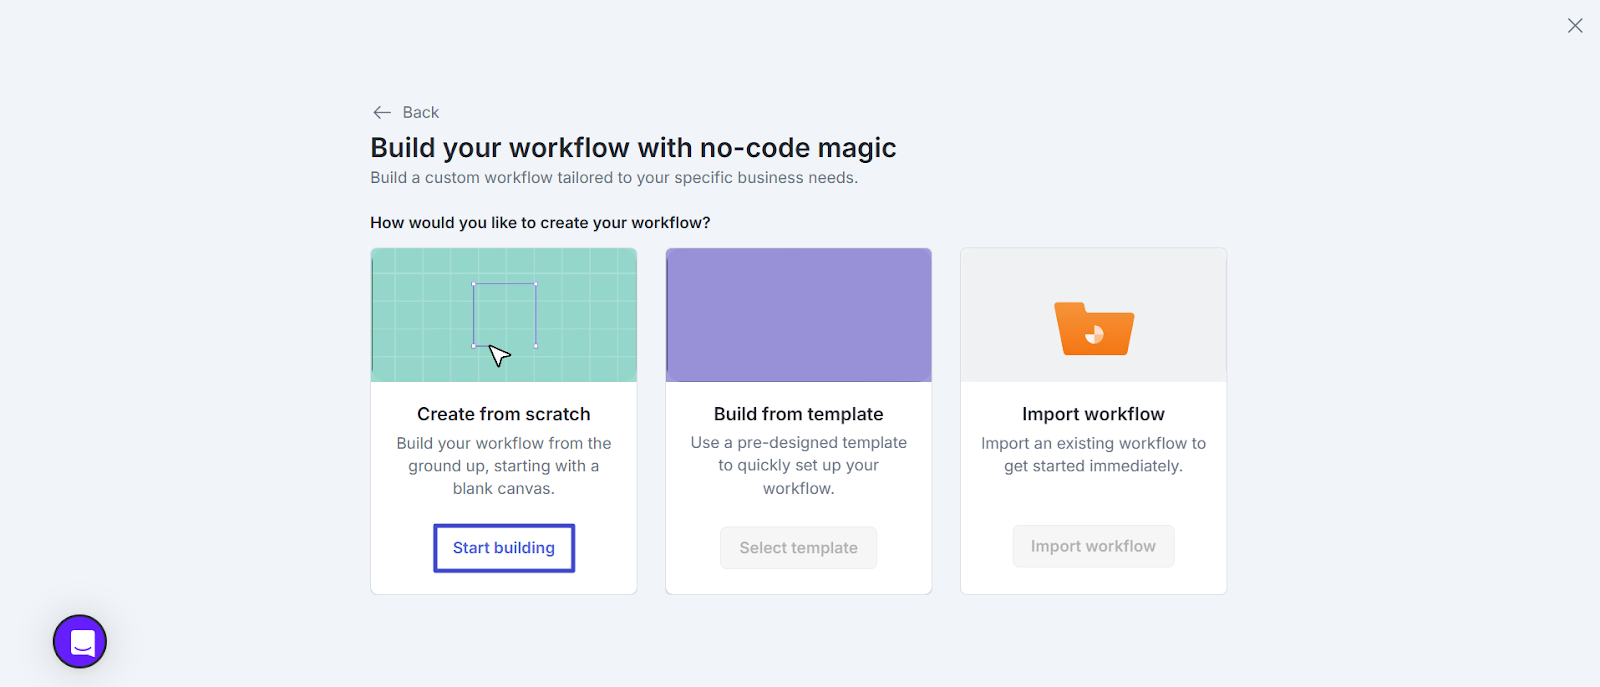The image size is (1600, 687).
Task: Click the Back text link
Action: point(420,113)
